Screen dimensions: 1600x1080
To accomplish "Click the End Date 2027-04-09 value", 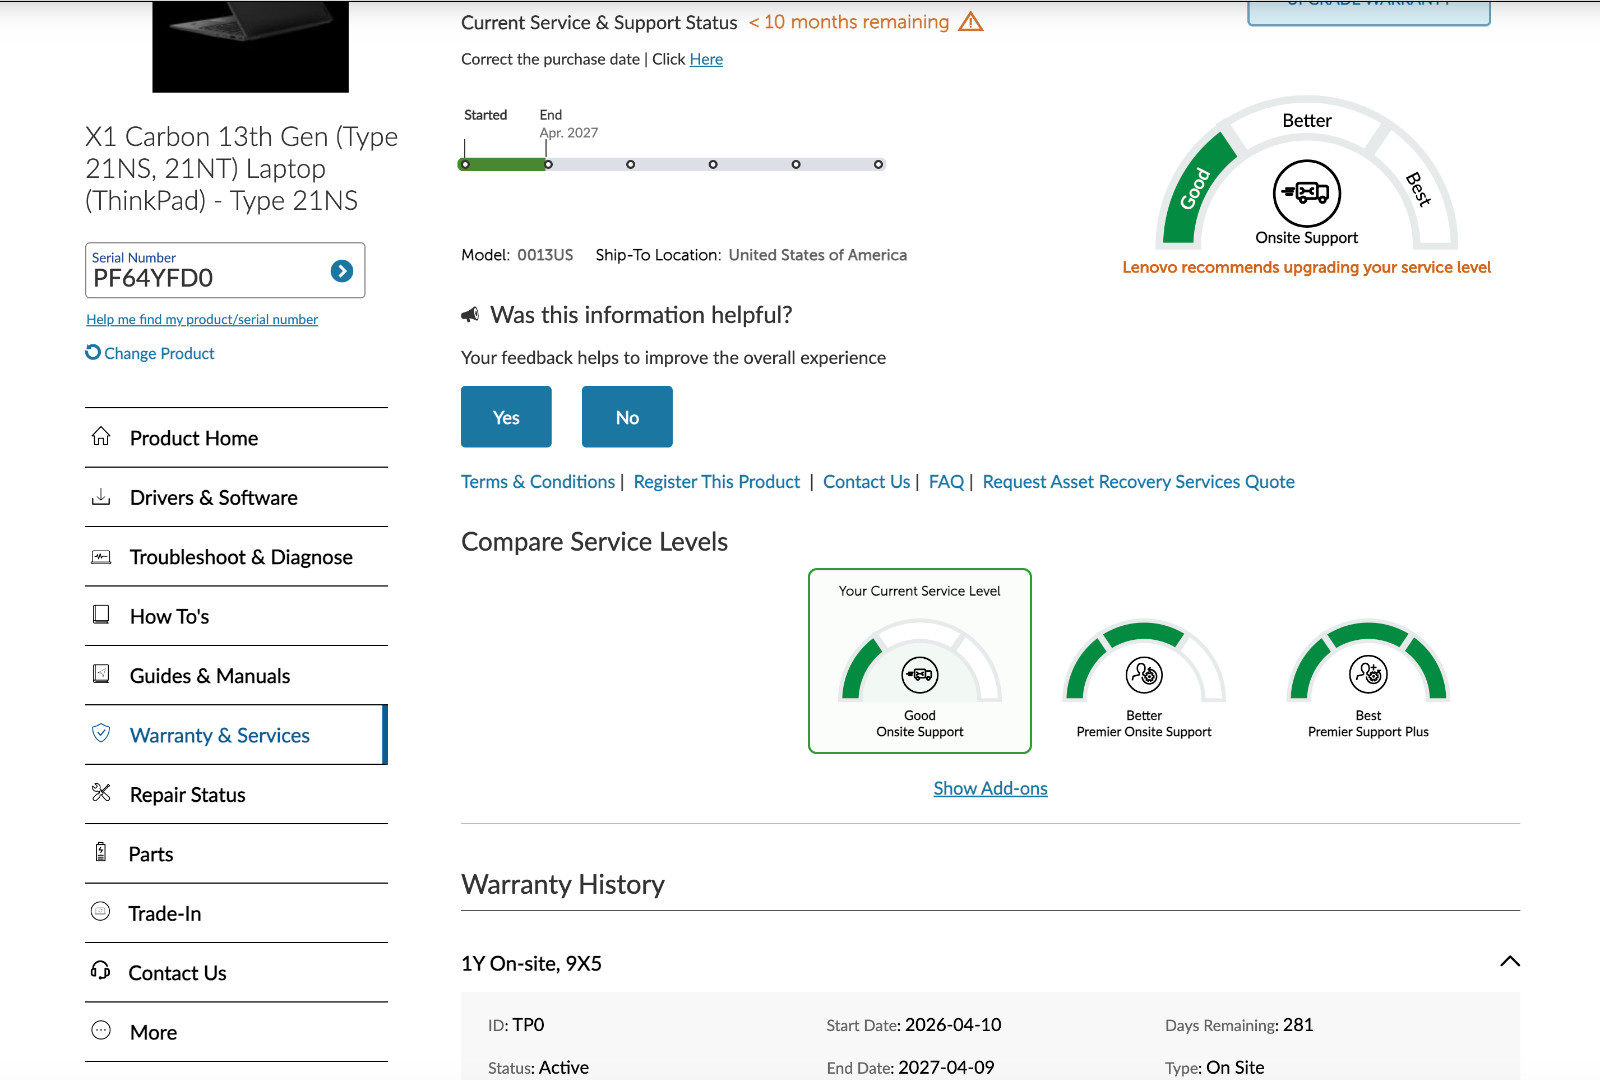I will tap(946, 1067).
